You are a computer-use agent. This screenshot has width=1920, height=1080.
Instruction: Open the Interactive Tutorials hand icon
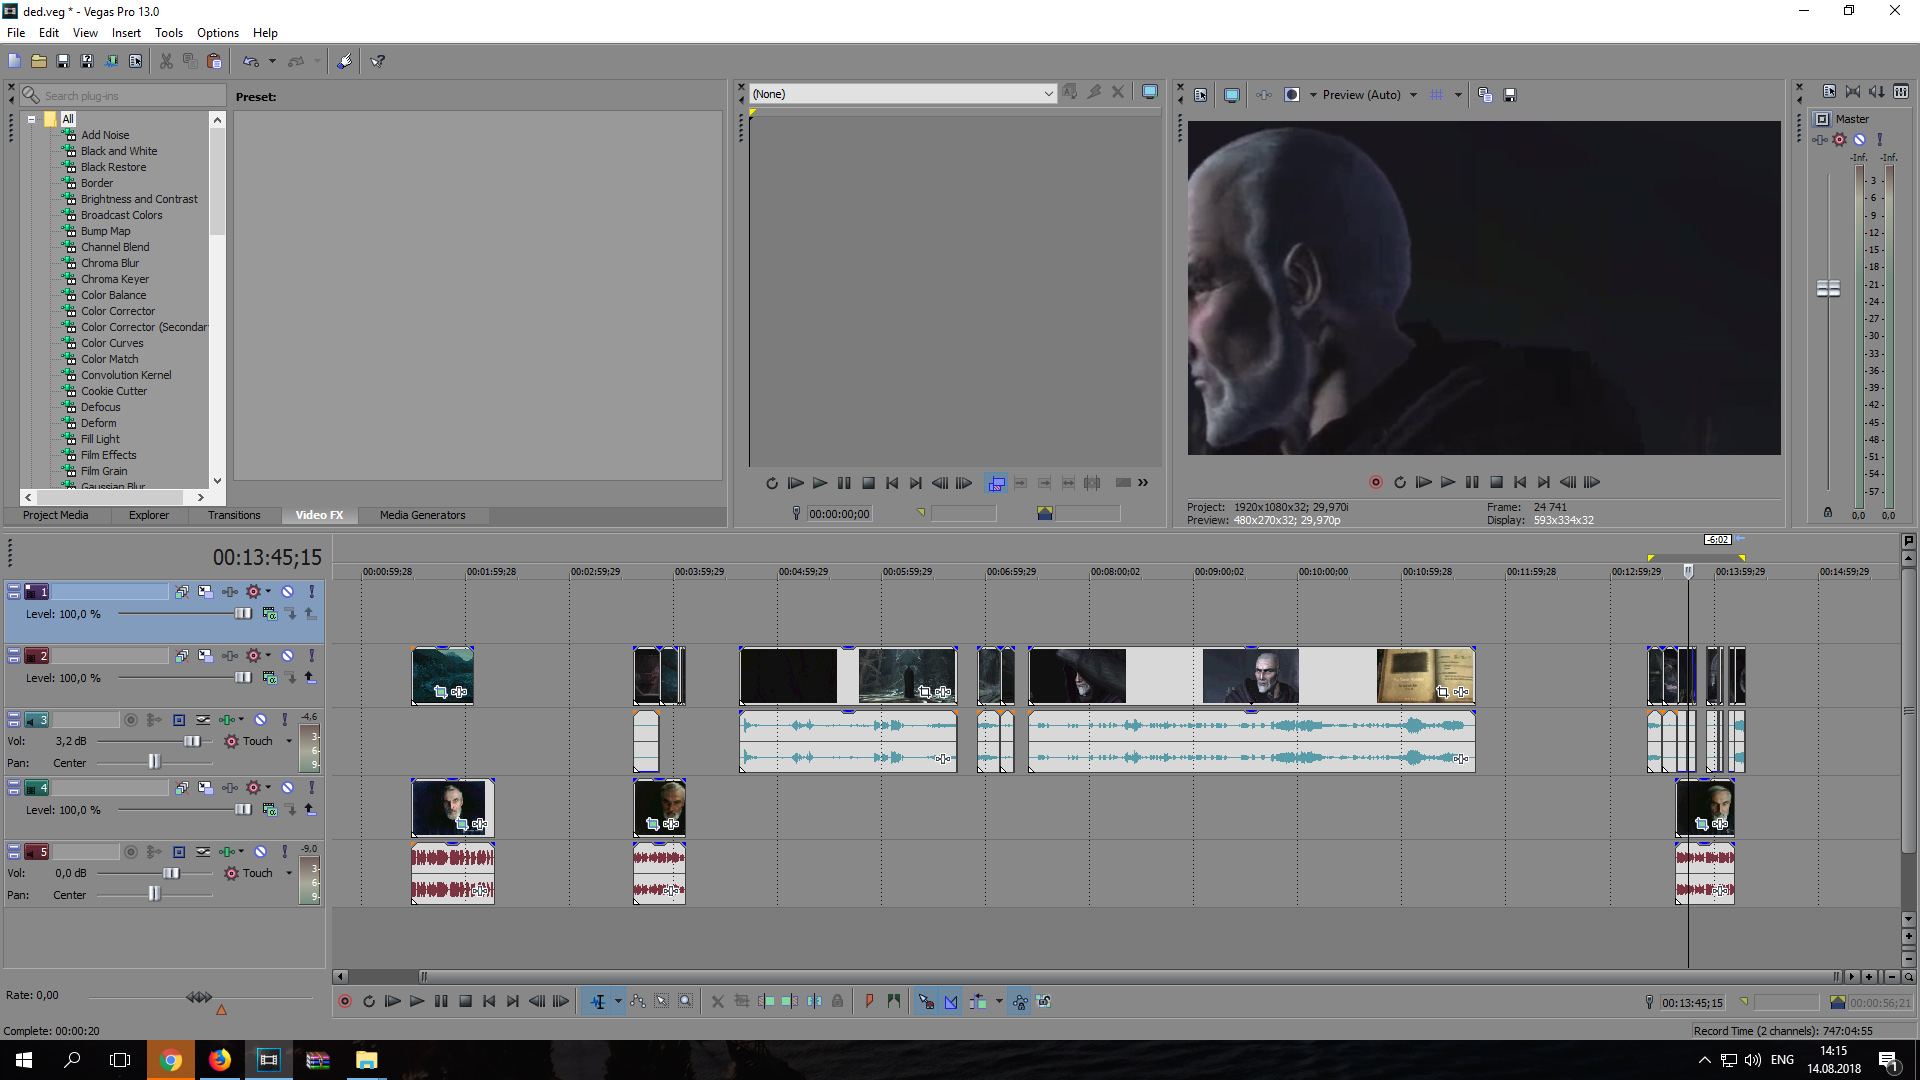(344, 61)
